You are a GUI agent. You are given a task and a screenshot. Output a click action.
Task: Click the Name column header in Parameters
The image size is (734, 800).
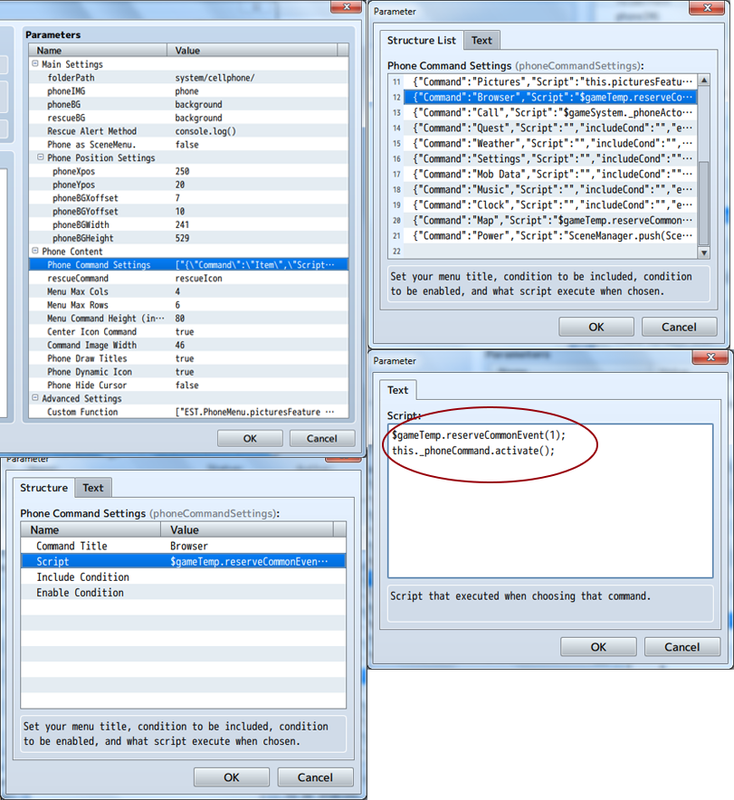[x=98, y=50]
